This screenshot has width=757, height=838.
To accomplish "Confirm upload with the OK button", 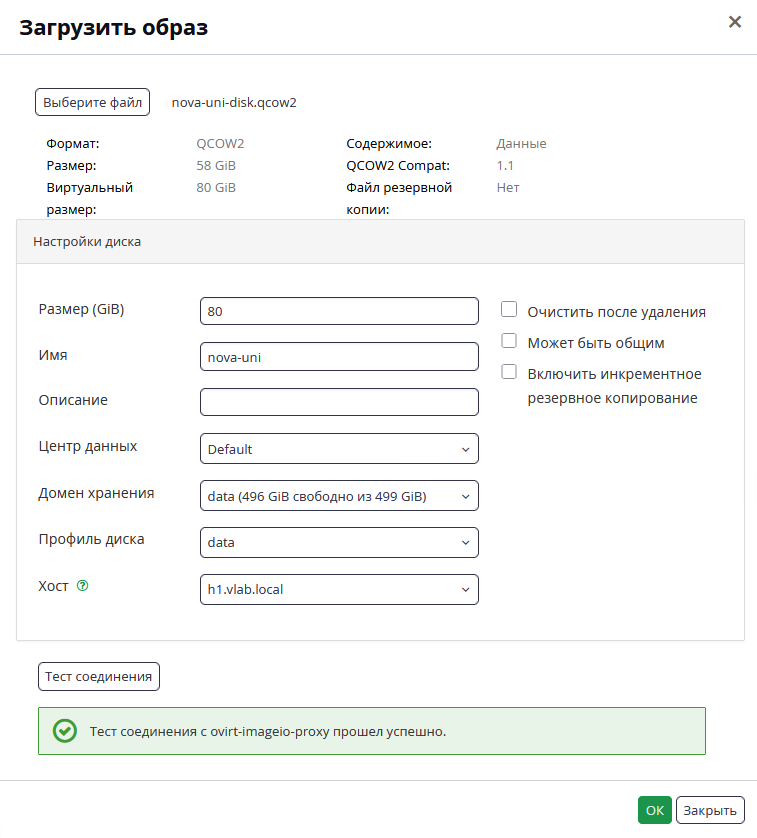I will (x=654, y=810).
